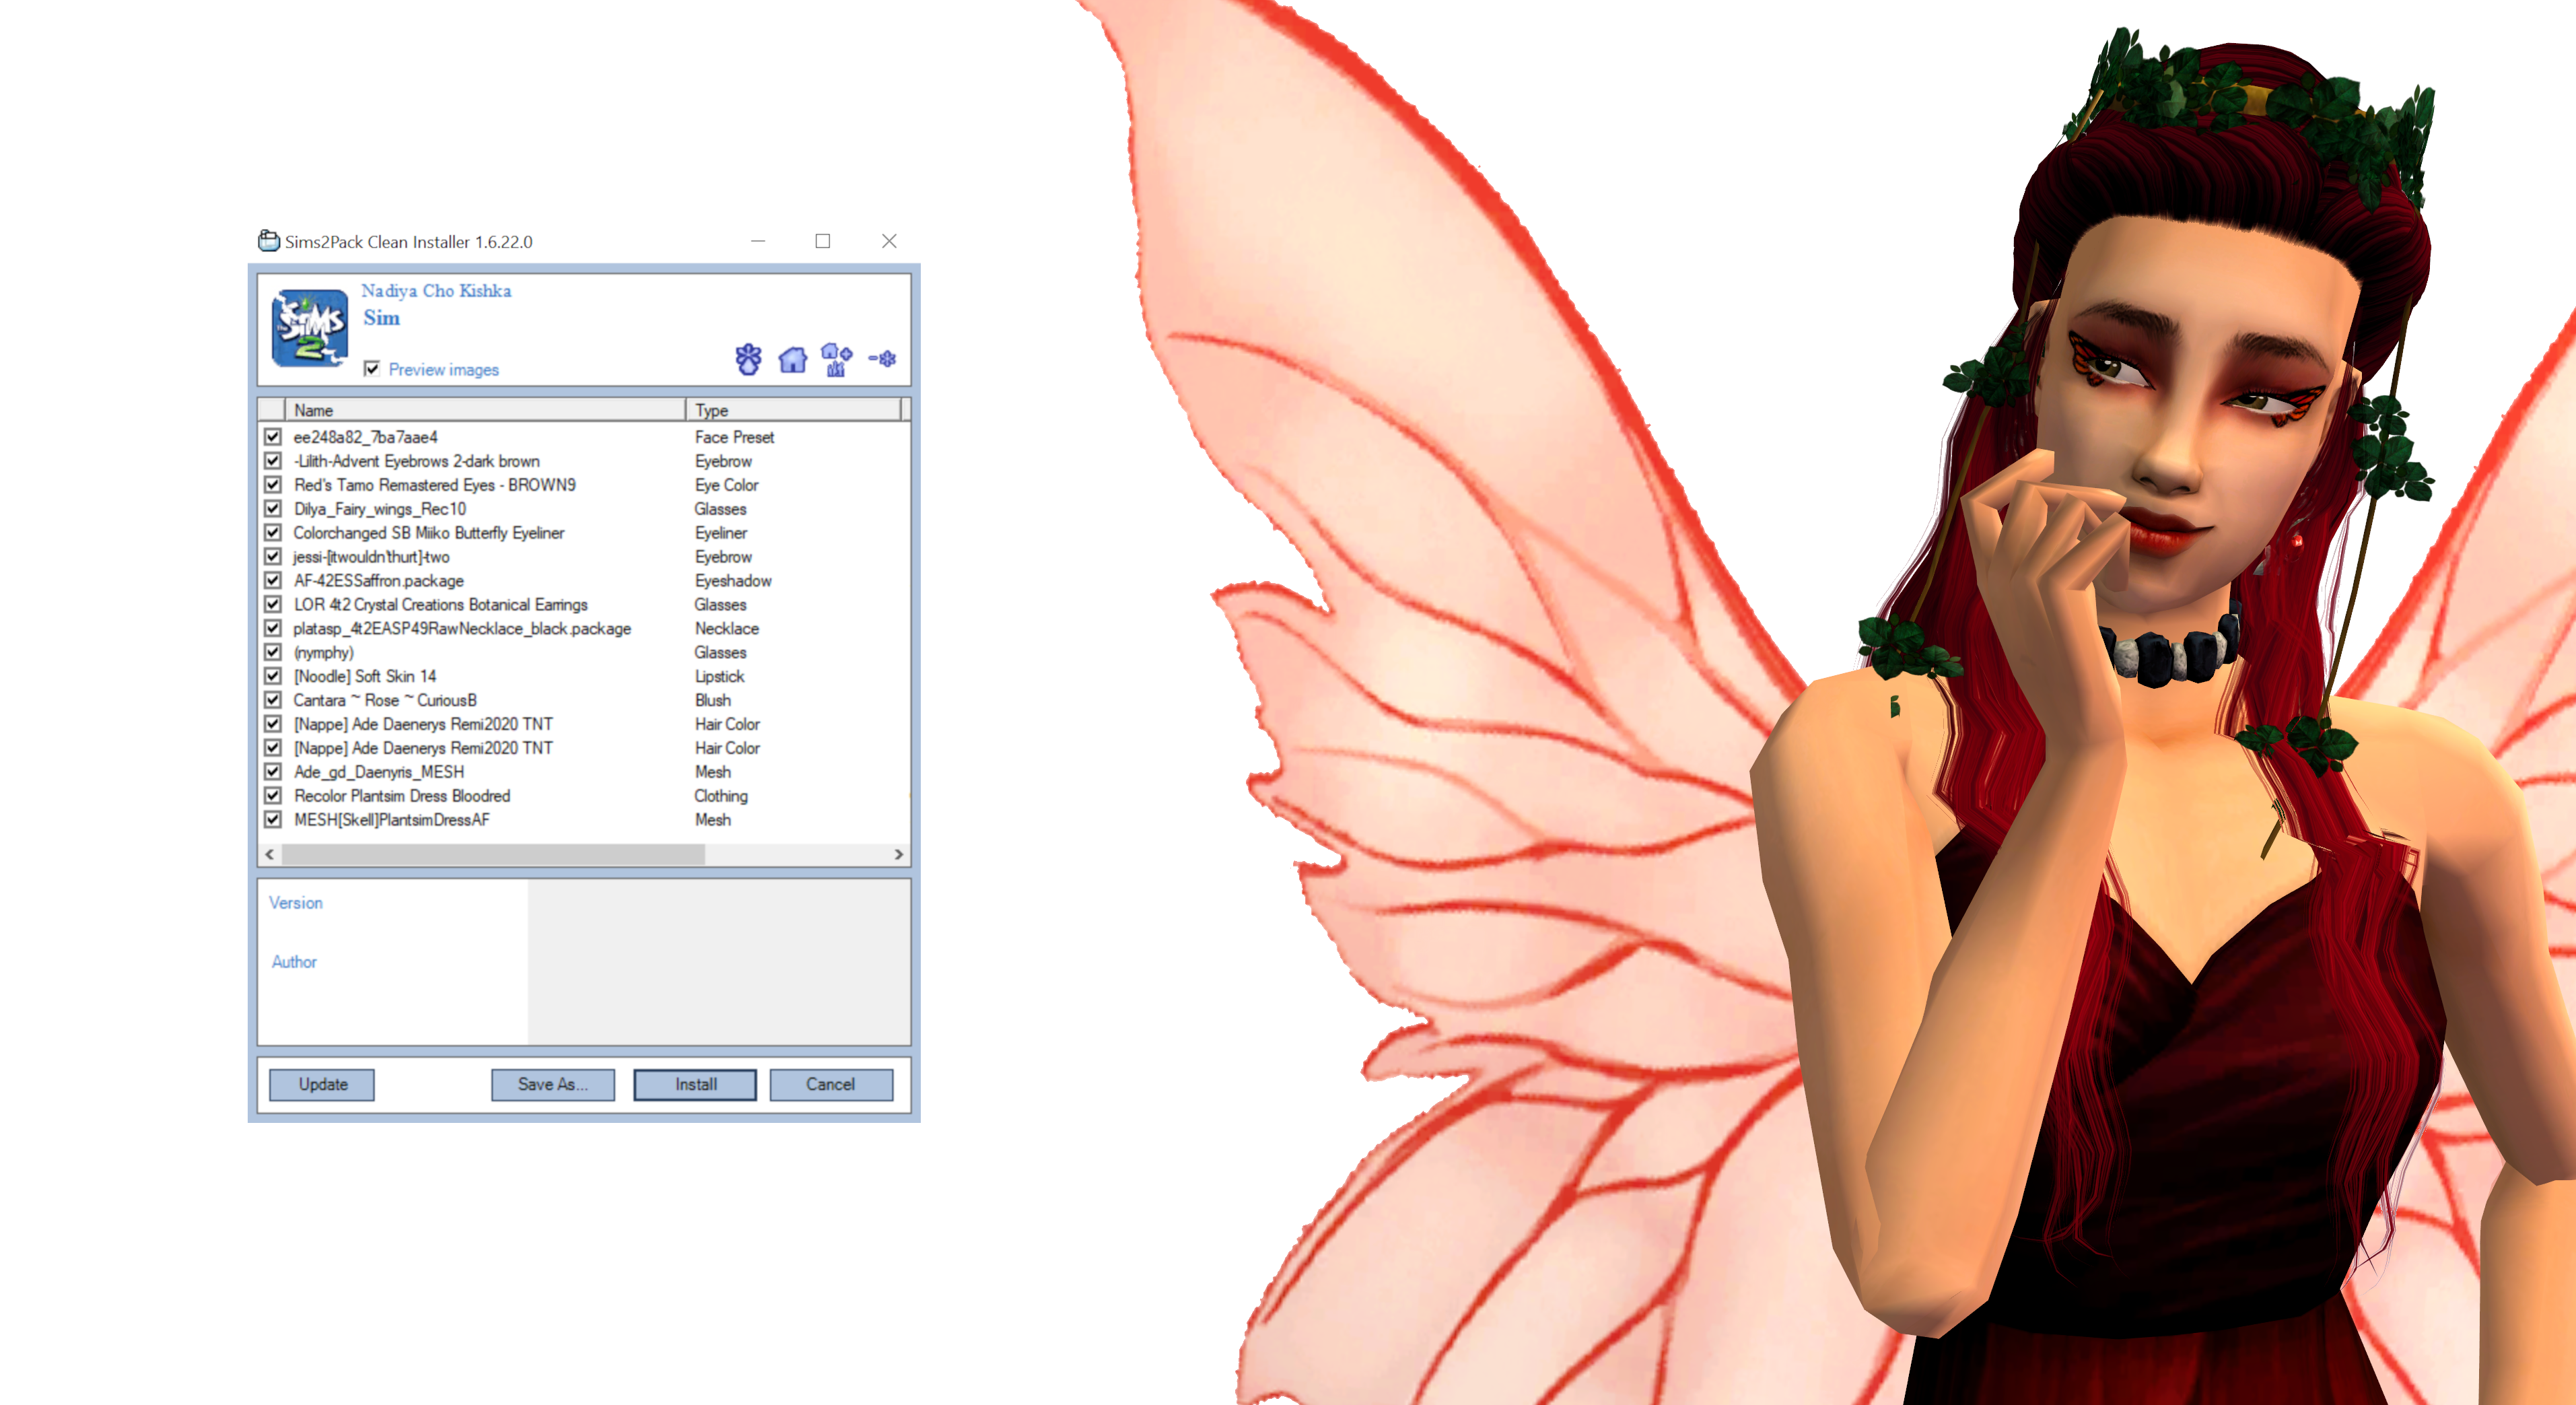Image resolution: width=2576 pixels, height=1405 pixels.
Task: Click the minus snowflake seasons icon
Action: (x=882, y=358)
